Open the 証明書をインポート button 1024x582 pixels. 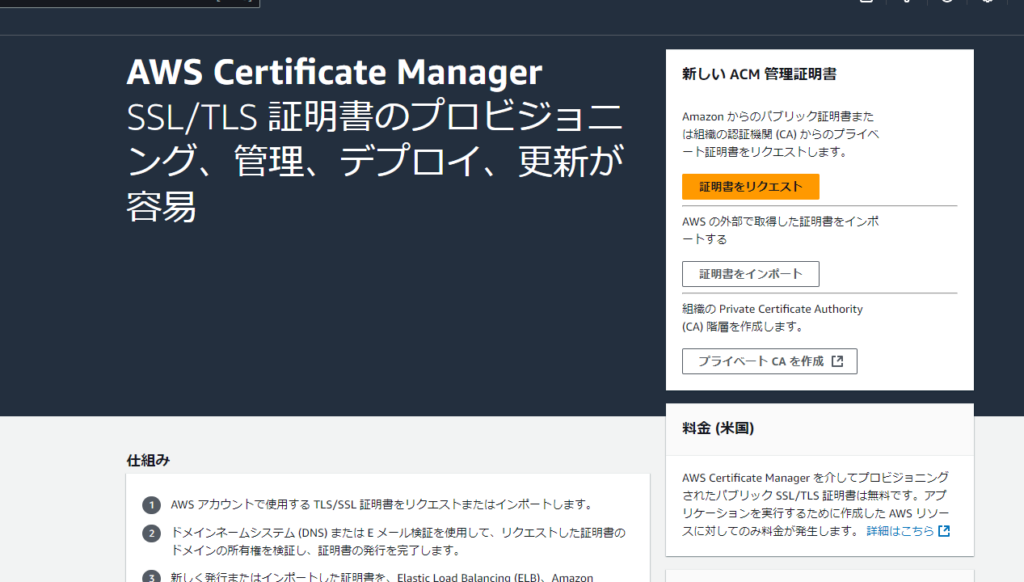(x=750, y=274)
